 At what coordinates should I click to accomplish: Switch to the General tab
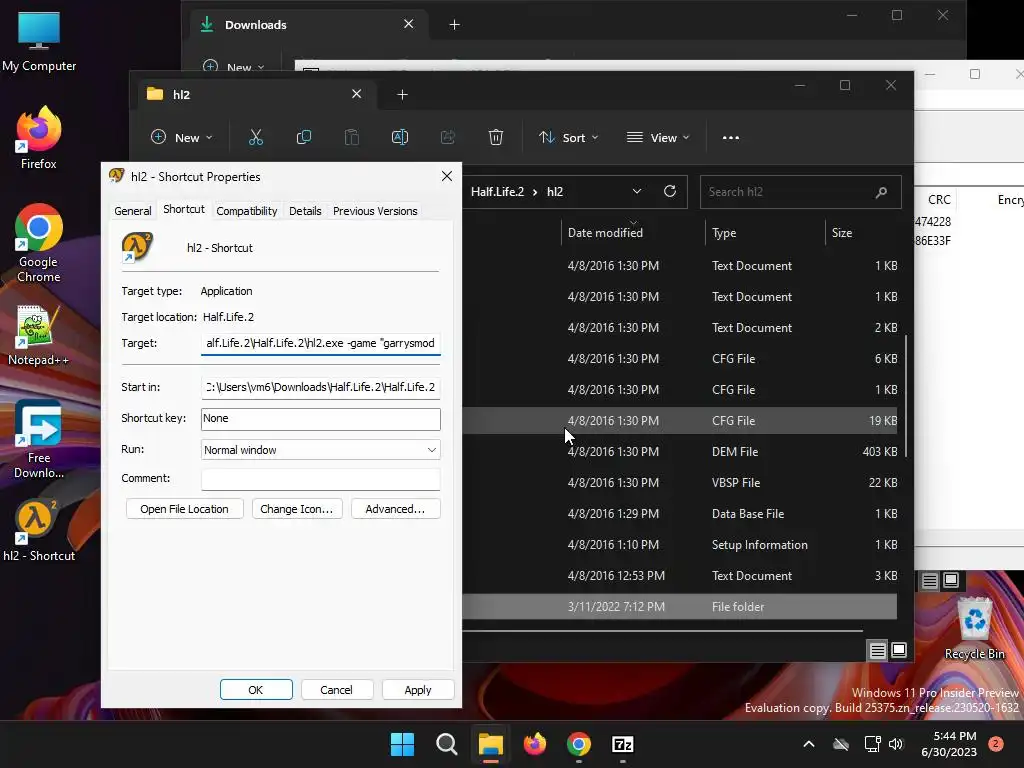pyautogui.click(x=133, y=211)
